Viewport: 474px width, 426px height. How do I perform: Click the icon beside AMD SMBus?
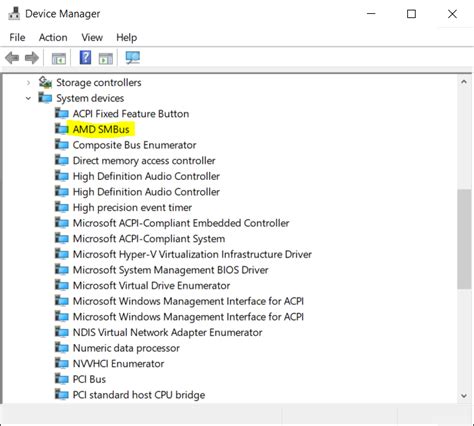(62, 129)
